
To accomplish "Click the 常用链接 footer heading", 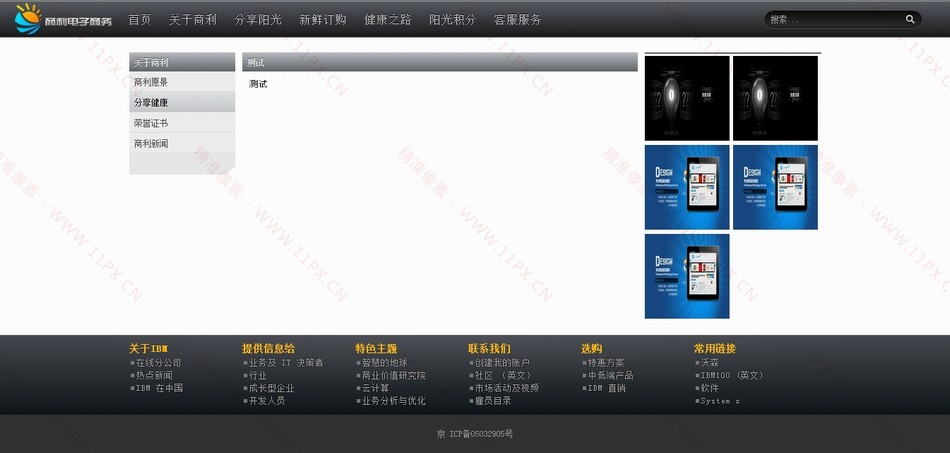I will 715,349.
